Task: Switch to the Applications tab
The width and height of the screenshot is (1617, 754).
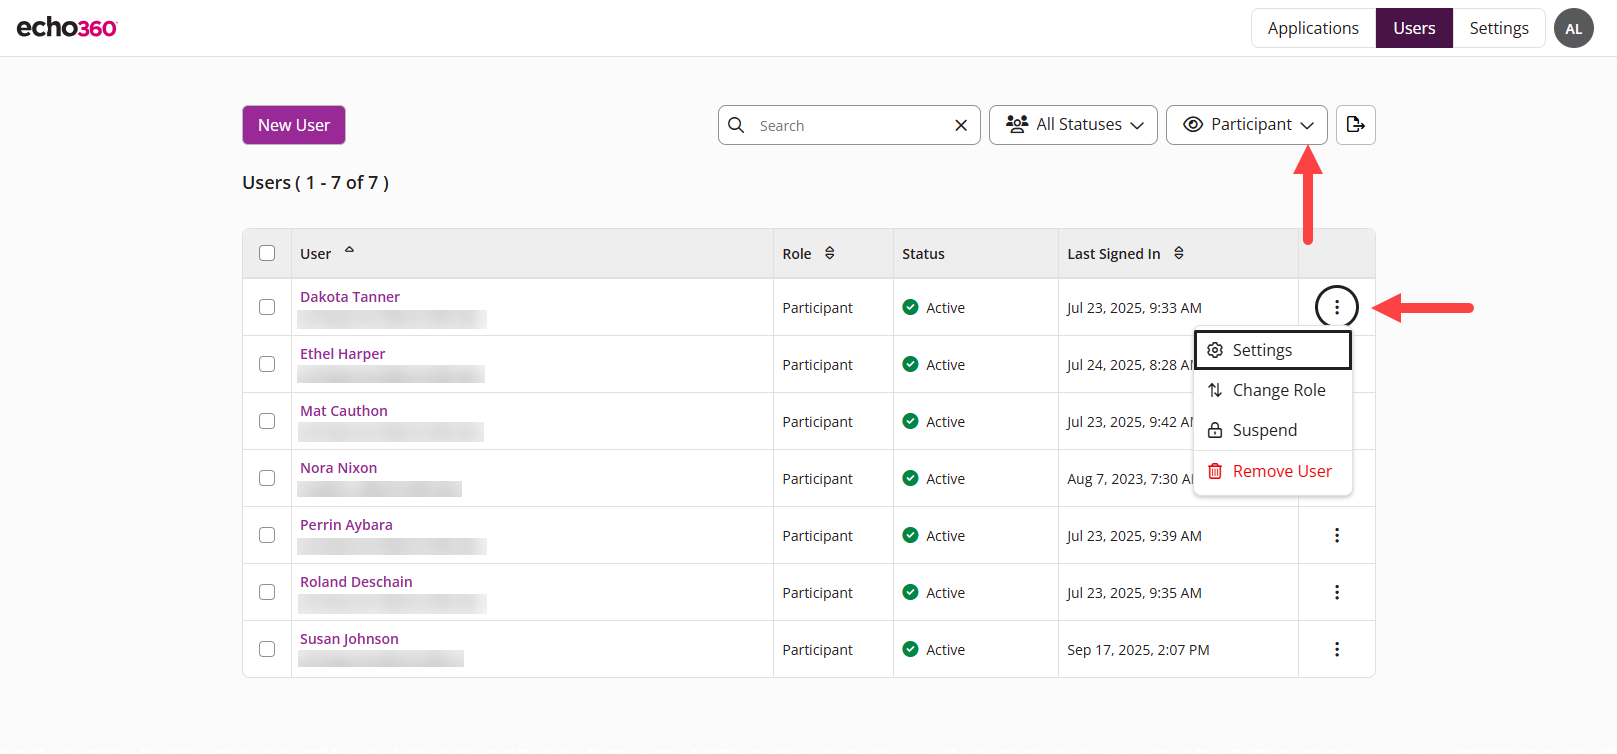Action: [1313, 28]
